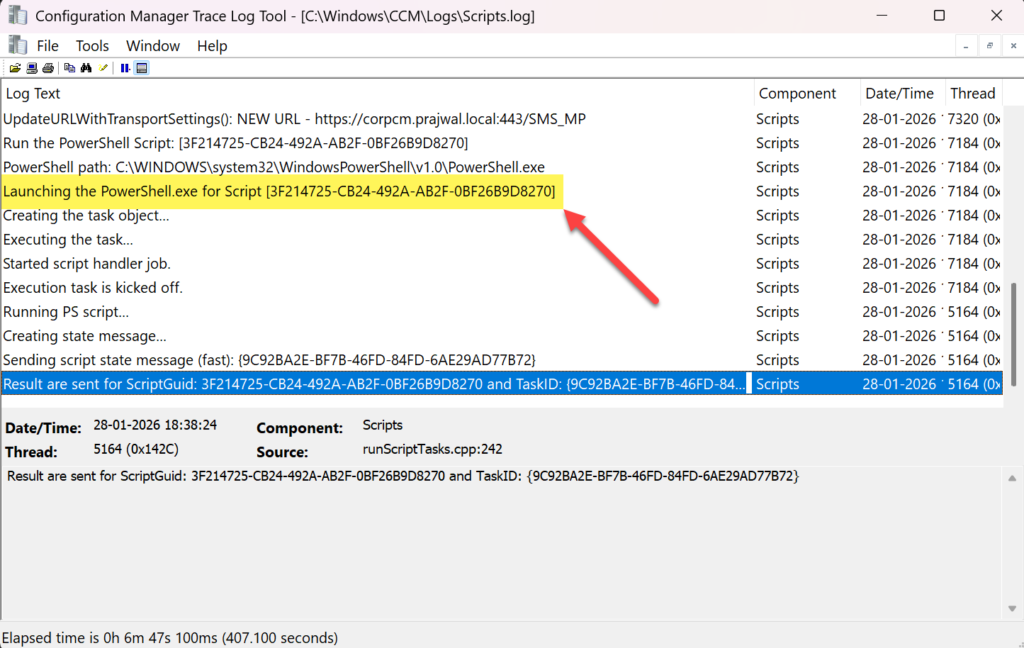Open the Help menu
The width and height of the screenshot is (1024, 648).
pyautogui.click(x=212, y=46)
